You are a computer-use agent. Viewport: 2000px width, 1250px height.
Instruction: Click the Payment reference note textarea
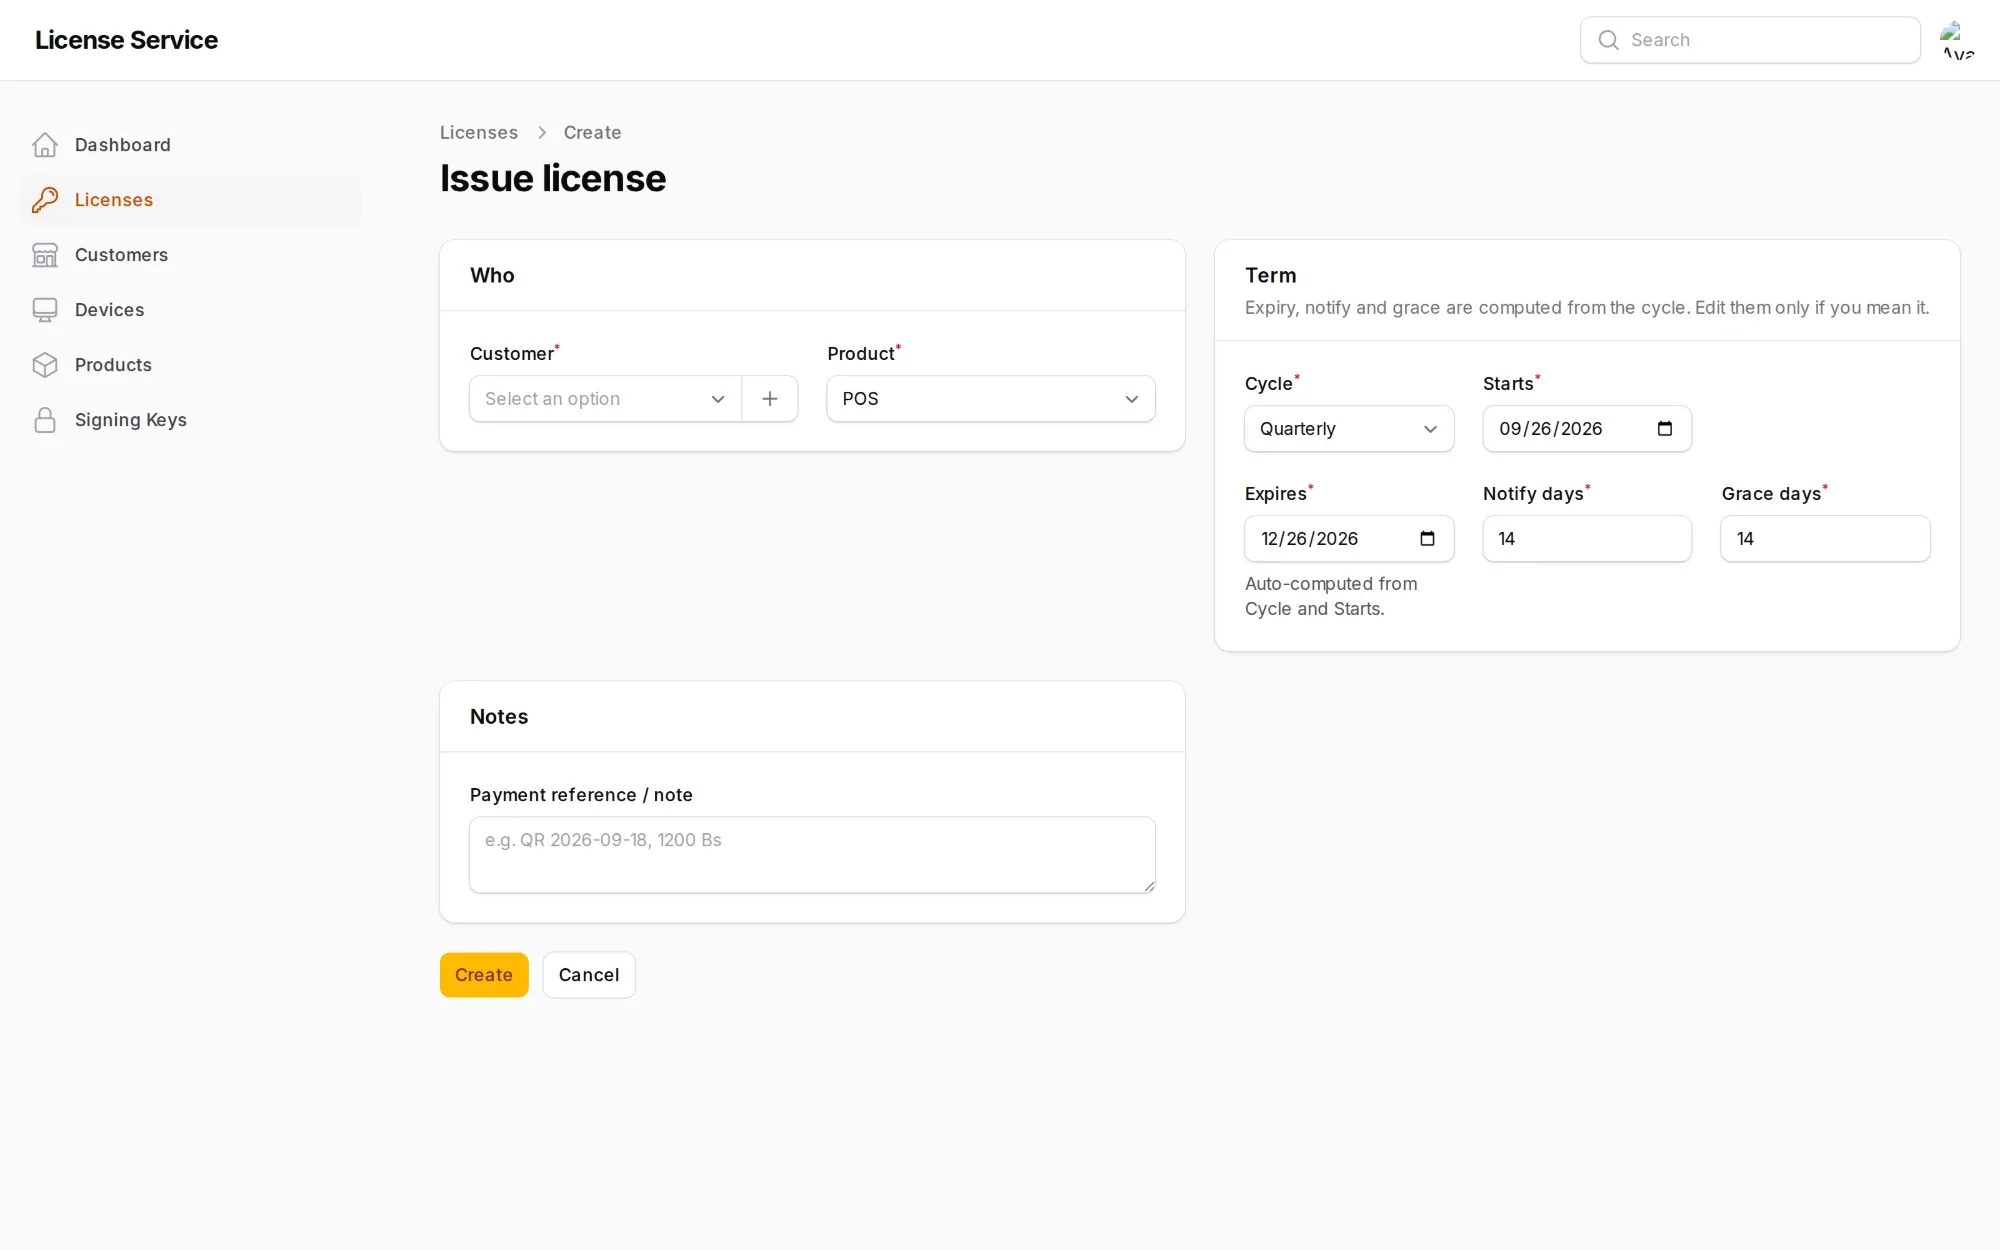tap(812, 855)
